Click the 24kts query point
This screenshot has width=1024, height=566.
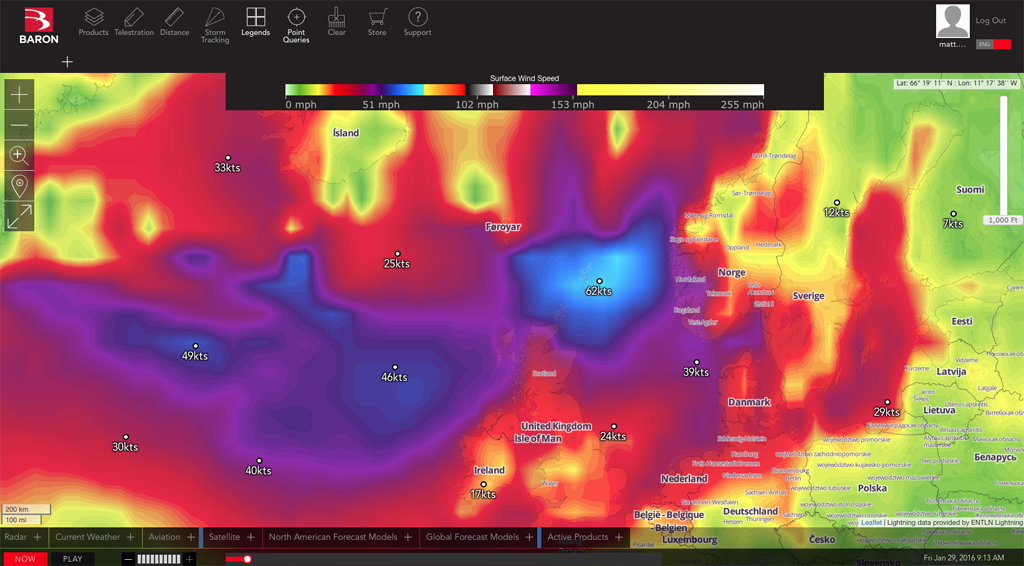613,427
